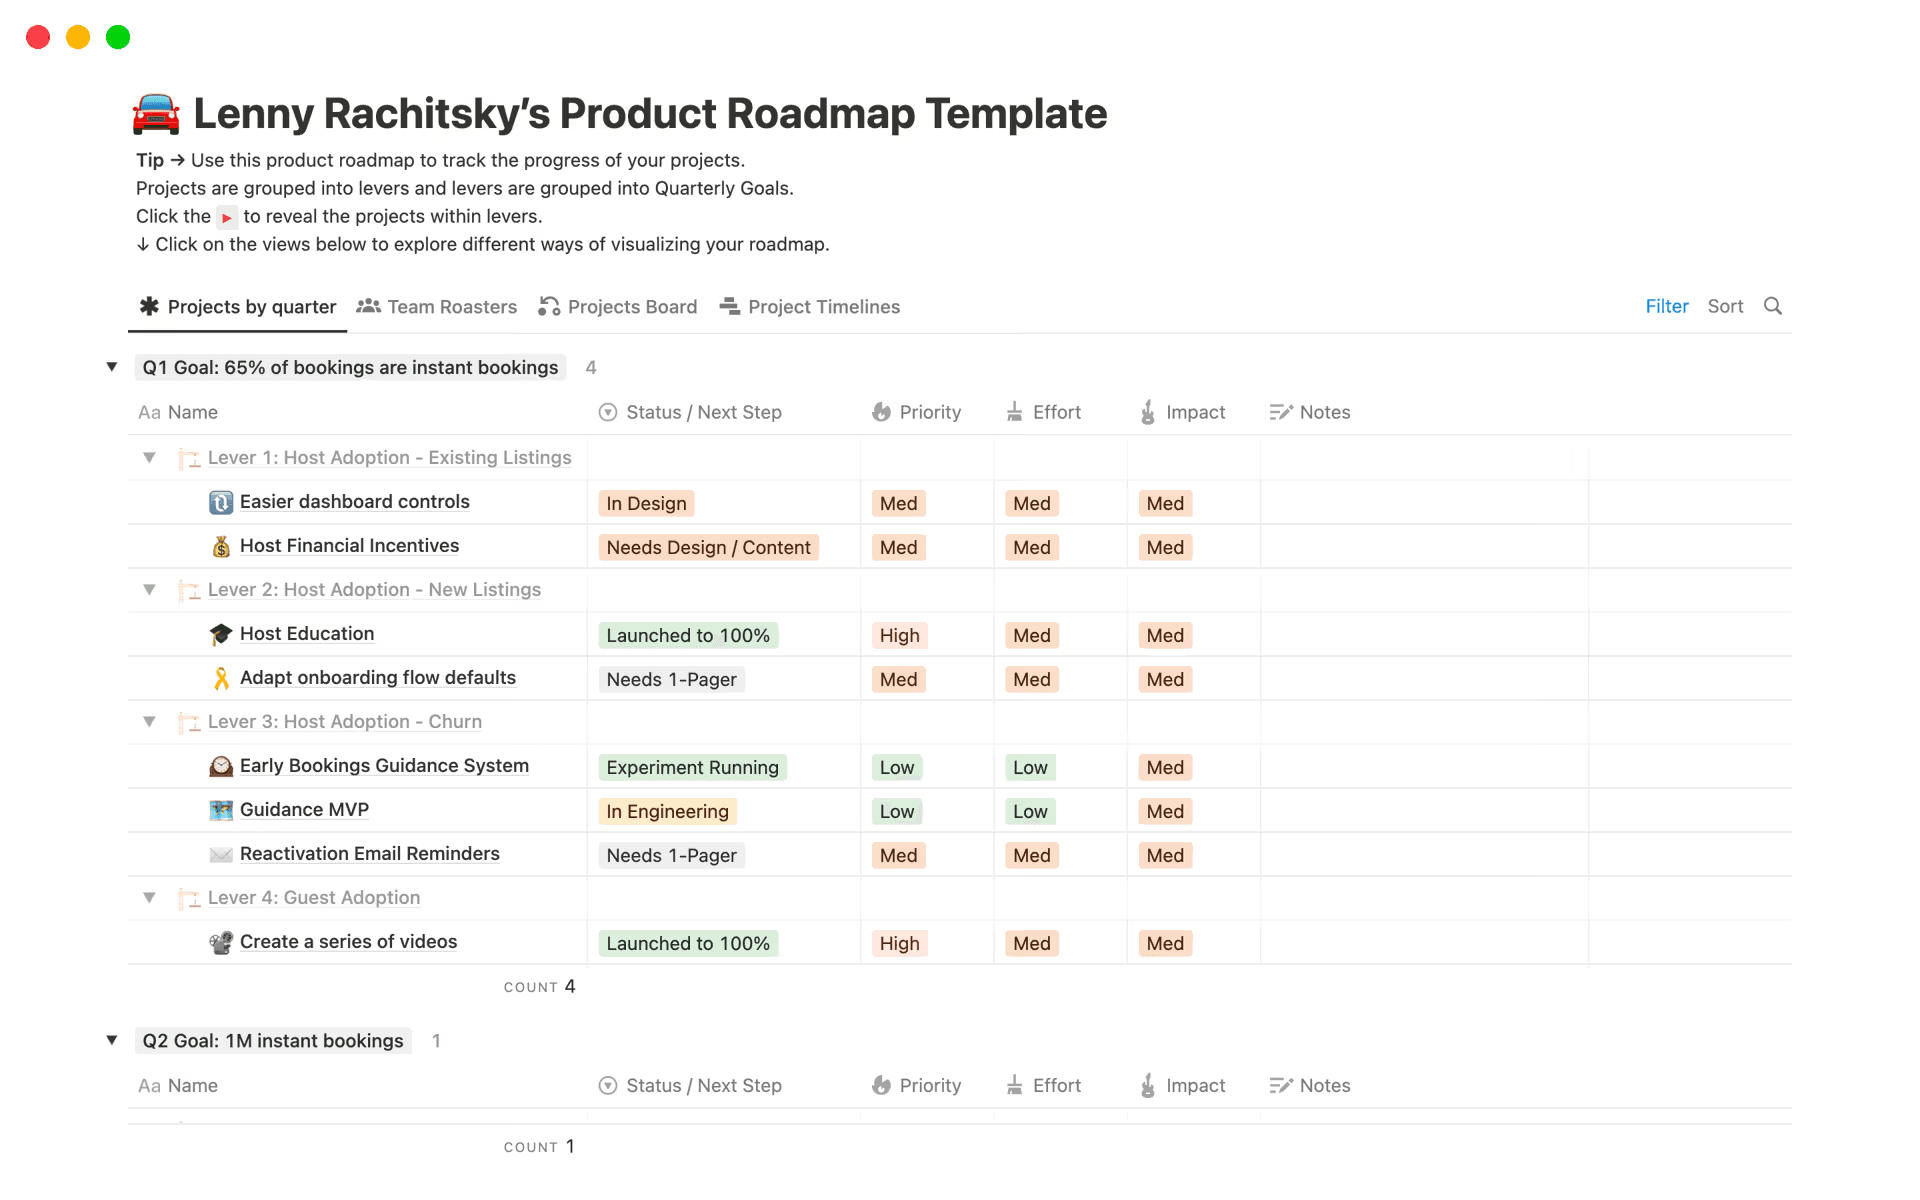Open the Filter options

tap(1666, 306)
